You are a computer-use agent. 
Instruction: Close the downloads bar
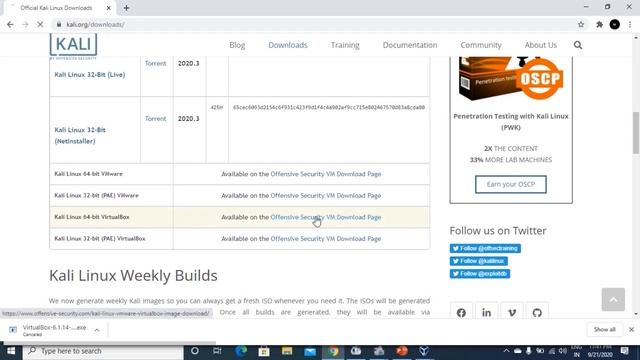tap(631, 329)
